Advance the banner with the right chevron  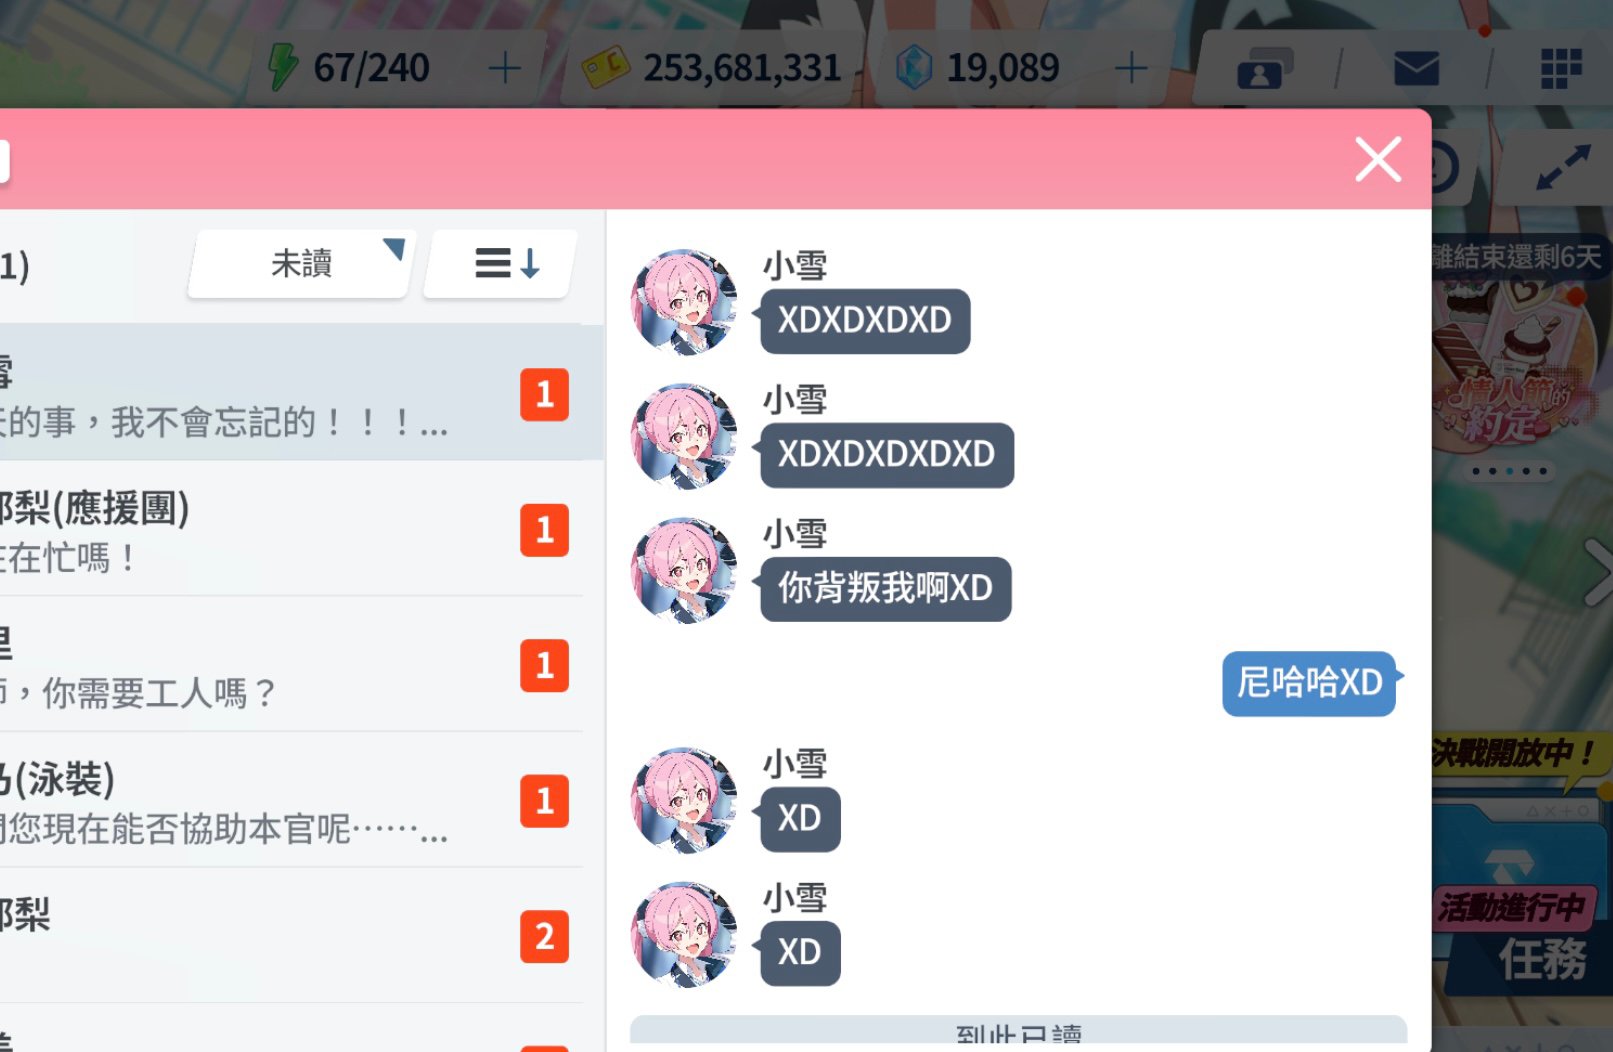click(1598, 571)
